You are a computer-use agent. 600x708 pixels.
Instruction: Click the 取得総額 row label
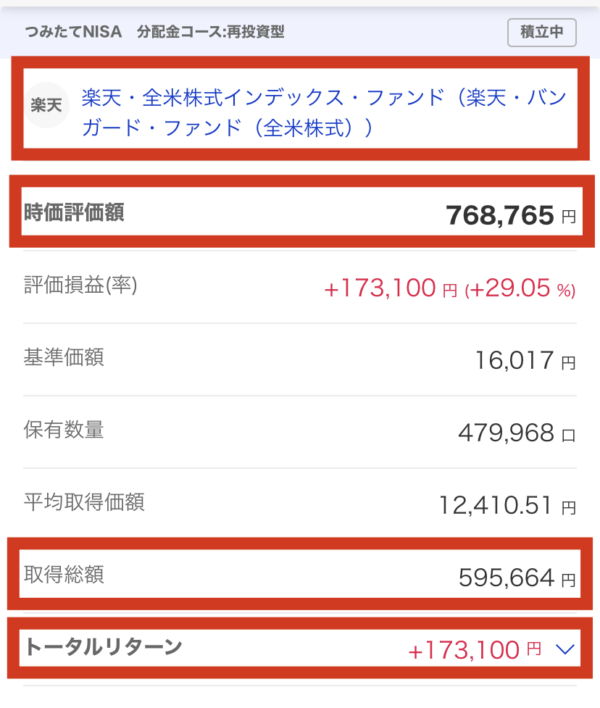click(x=64, y=575)
